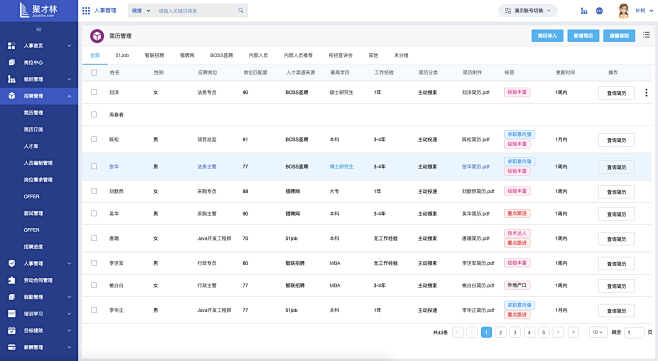
Task: Go to the previous page arrow
Action: 472,332
